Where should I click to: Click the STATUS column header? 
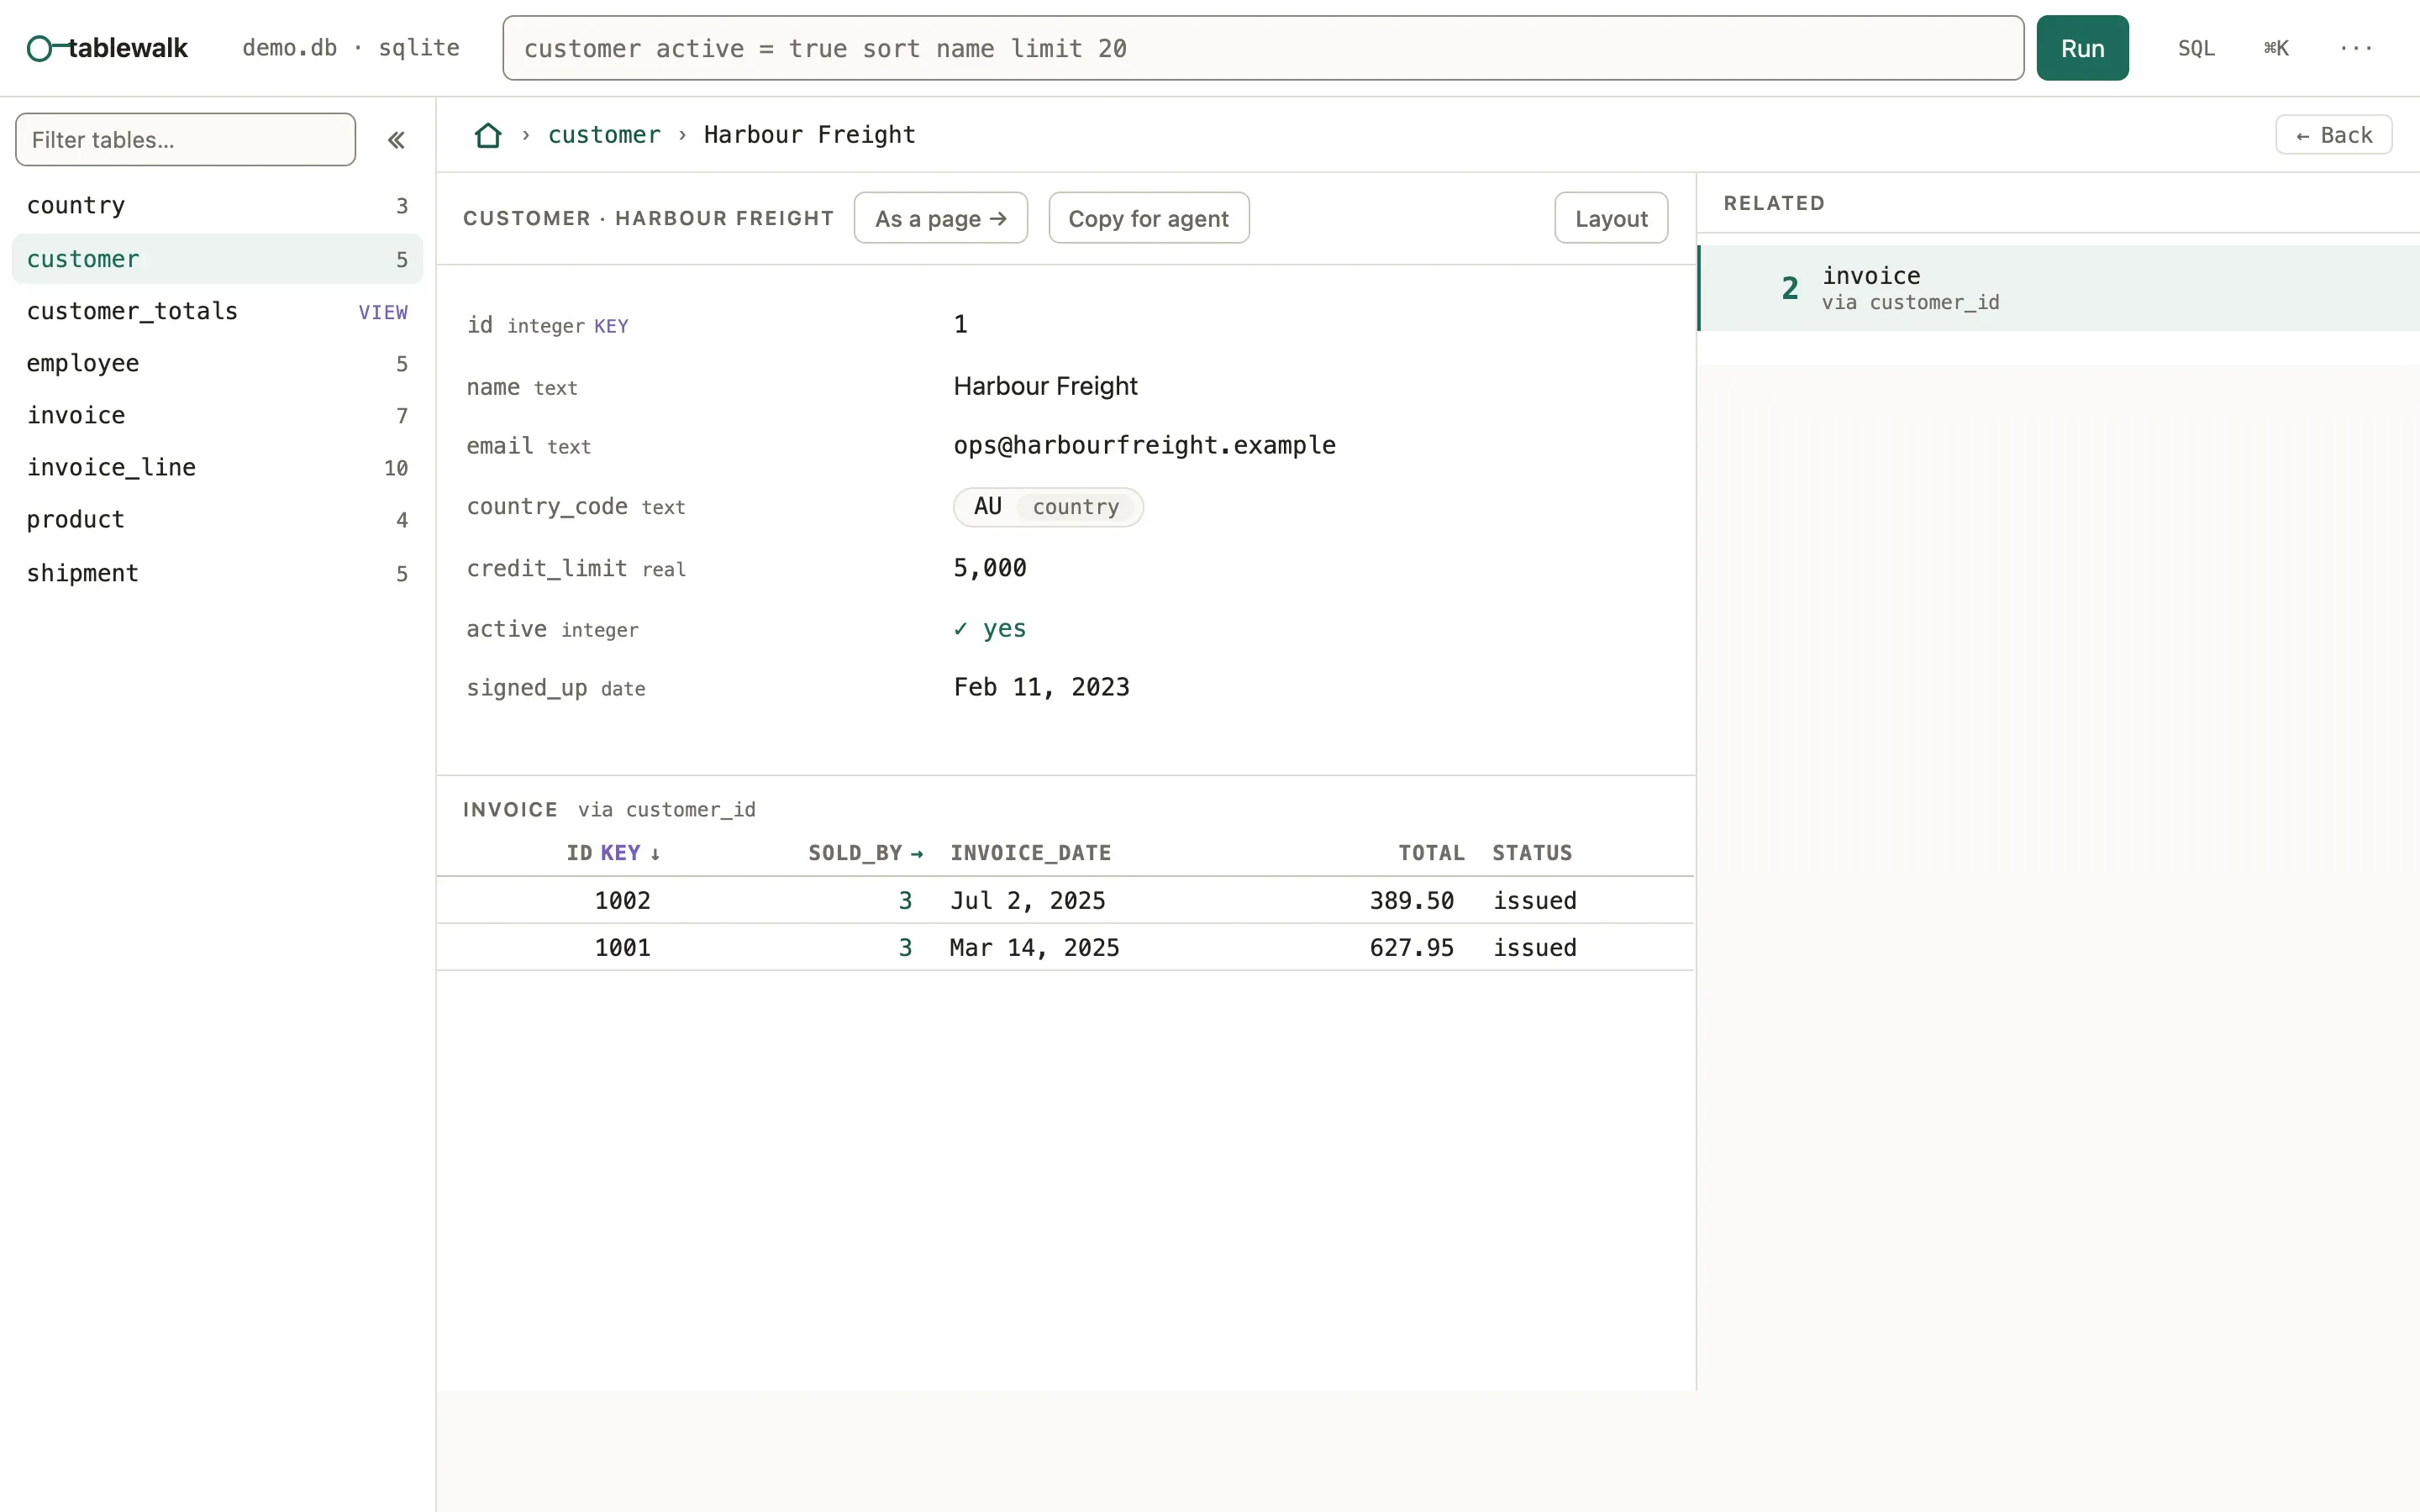click(1532, 853)
